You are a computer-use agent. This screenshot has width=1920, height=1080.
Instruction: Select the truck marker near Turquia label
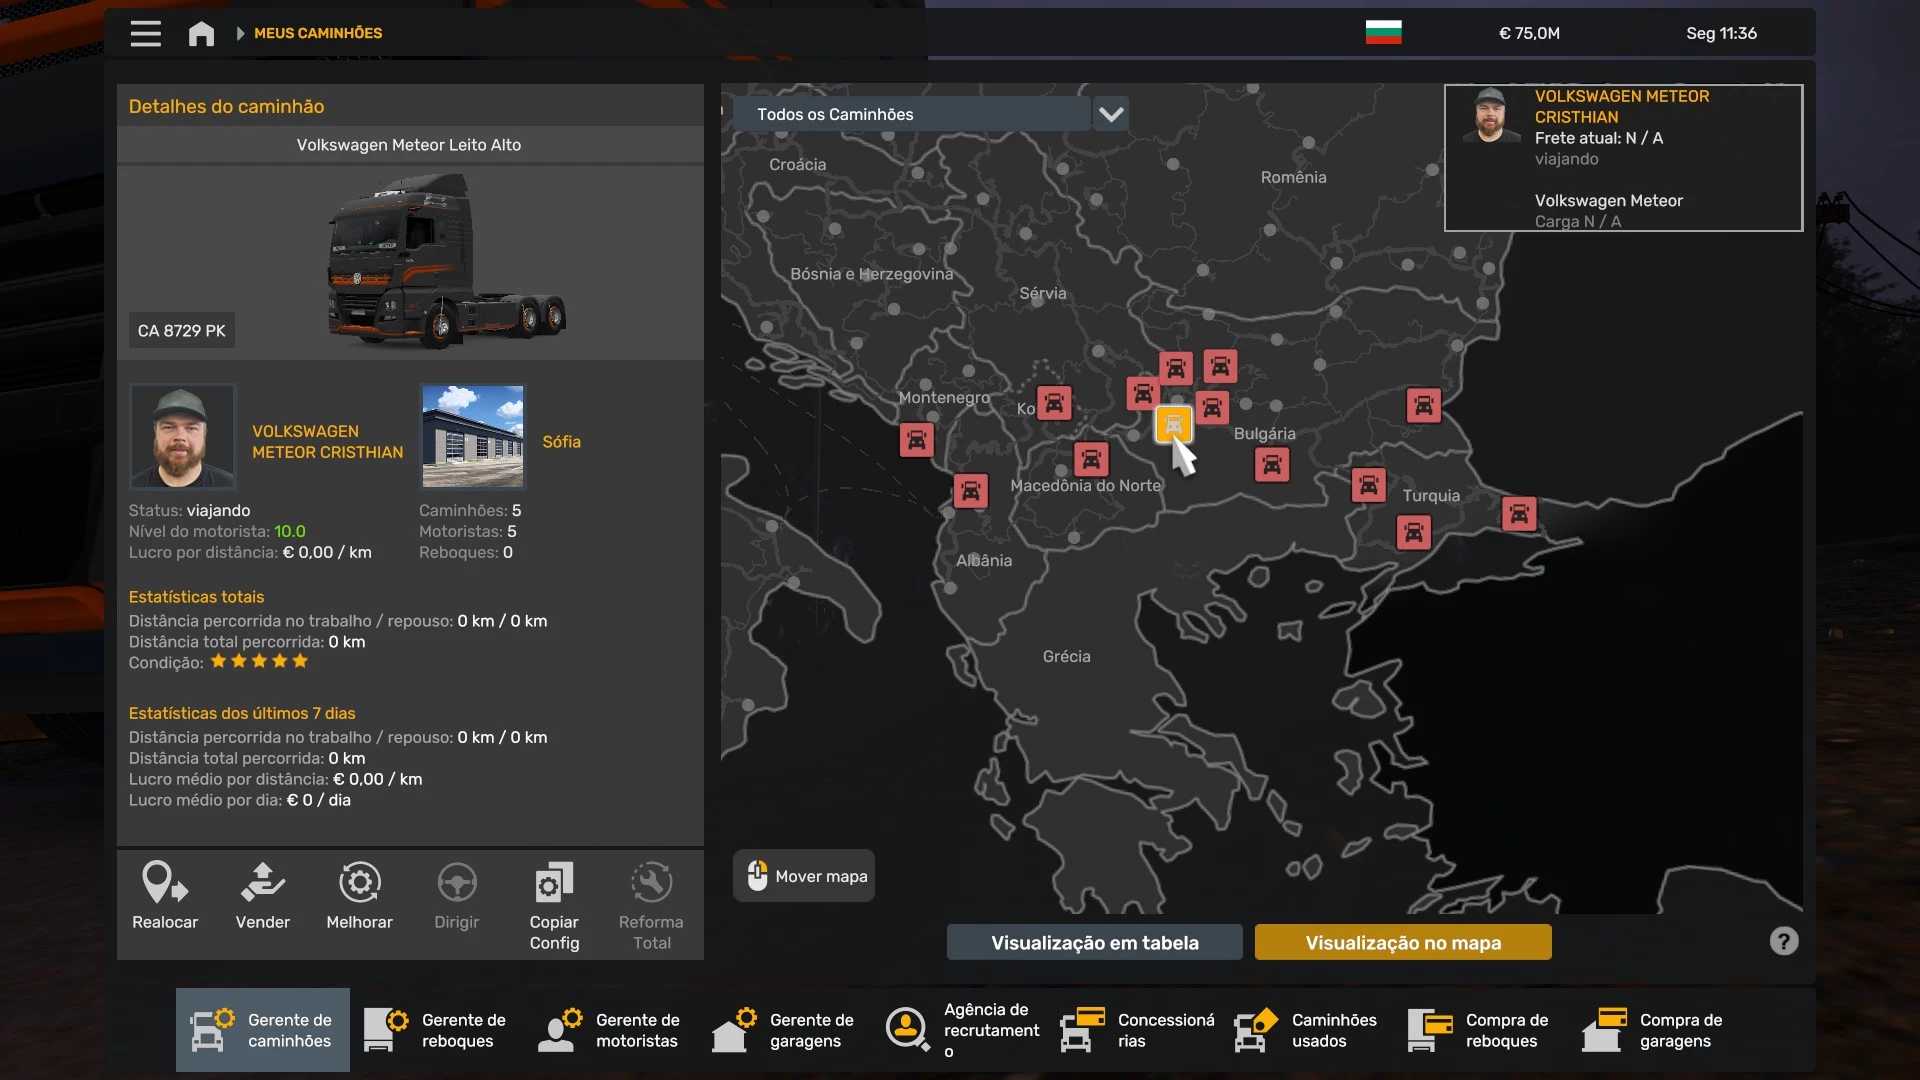1413,532
